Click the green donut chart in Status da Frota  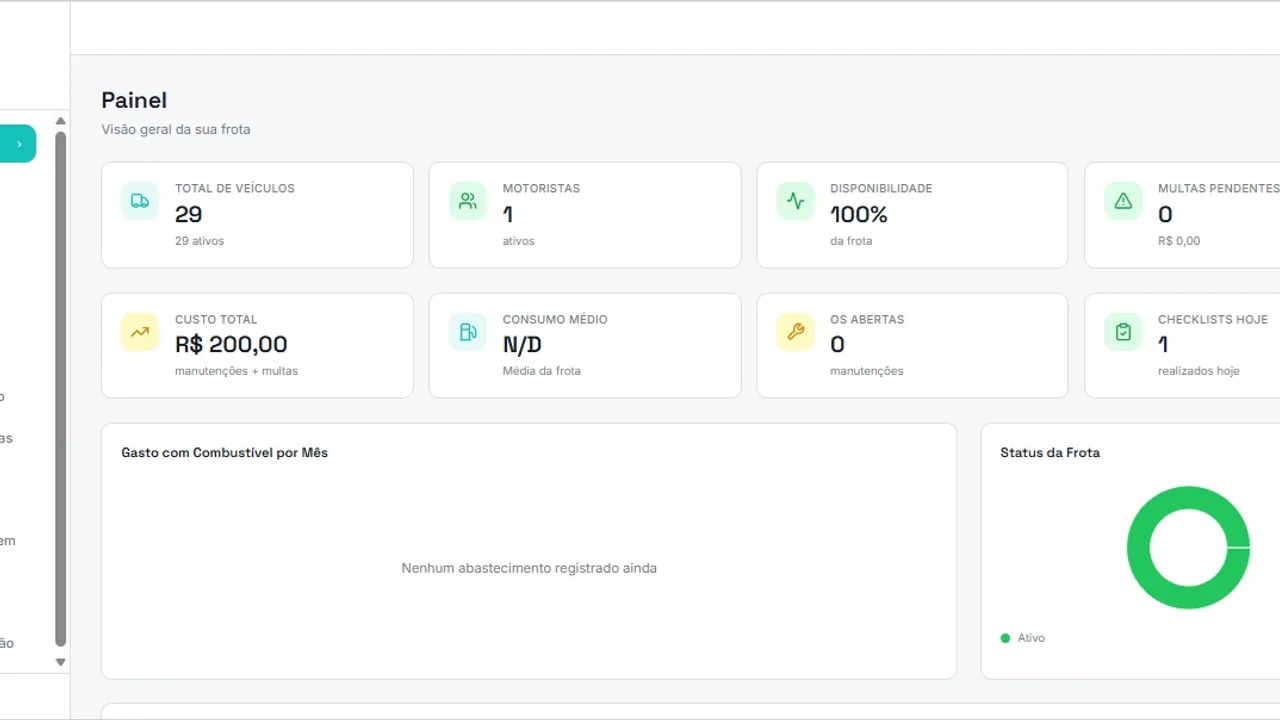point(1188,547)
